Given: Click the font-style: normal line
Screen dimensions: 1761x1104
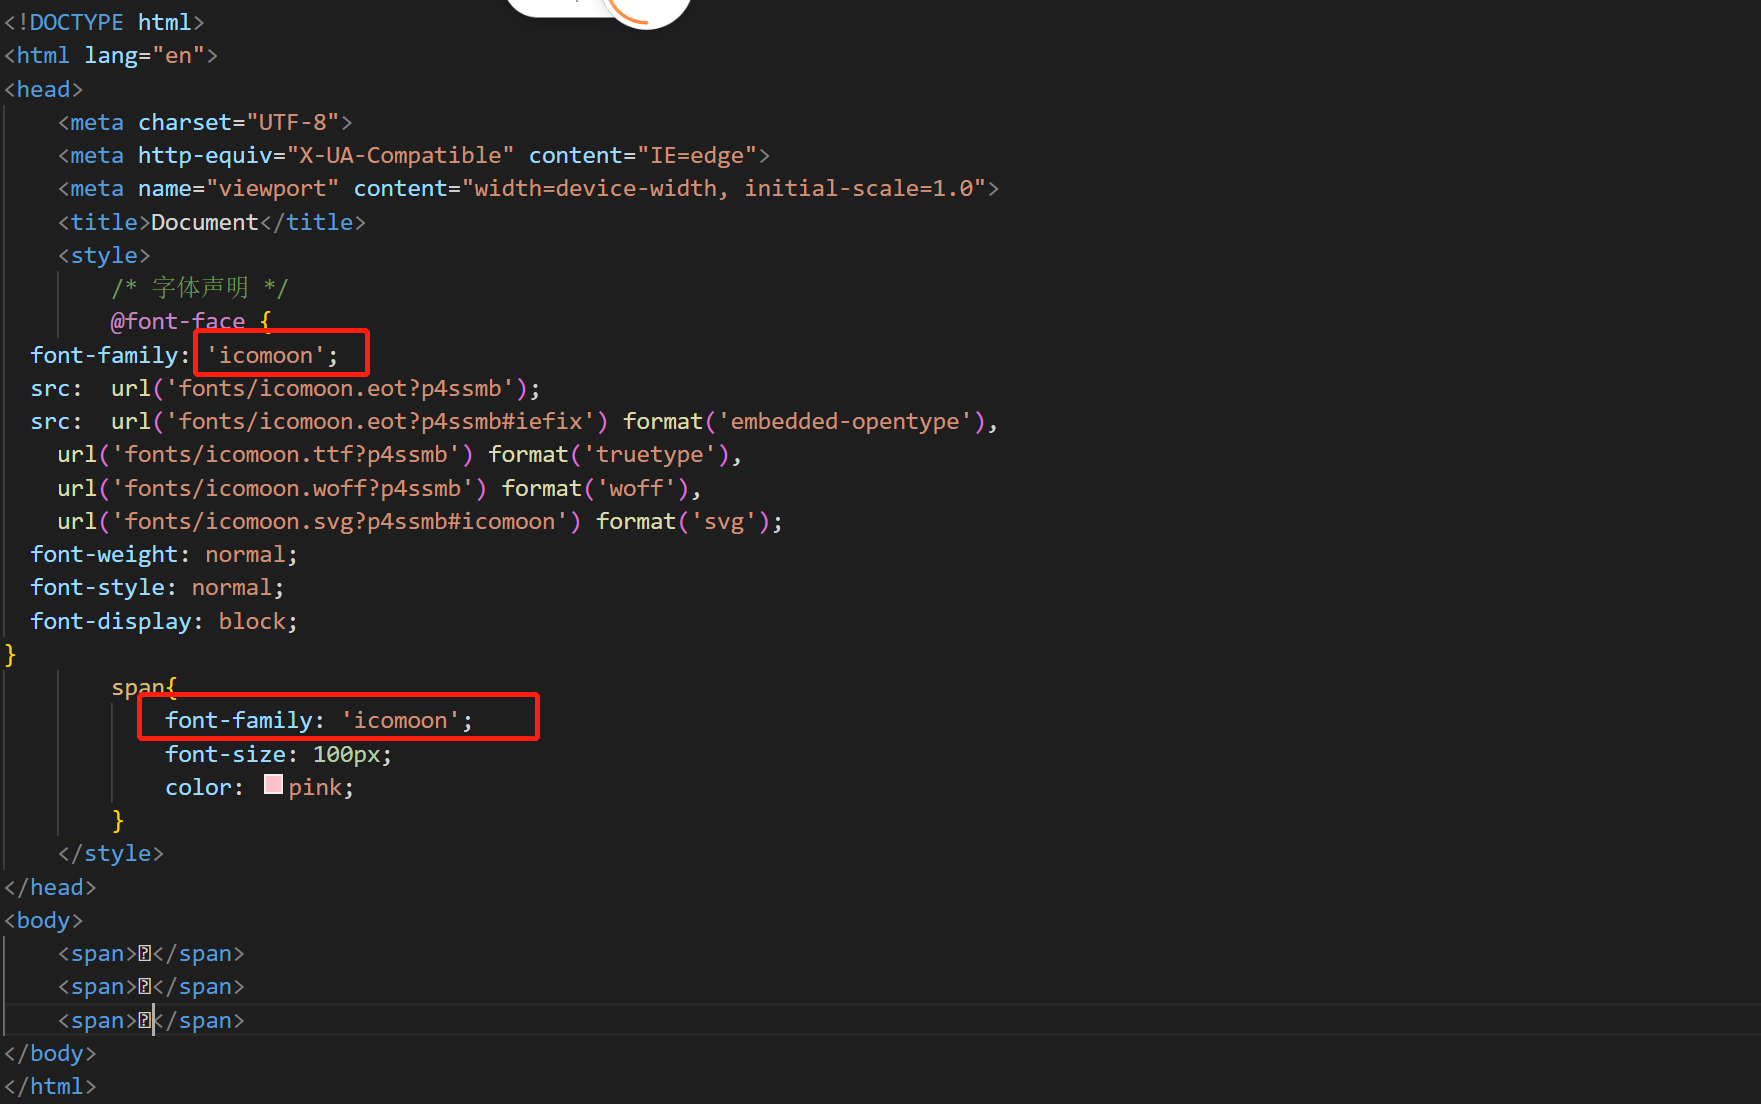Looking at the screenshot, I should (x=157, y=587).
